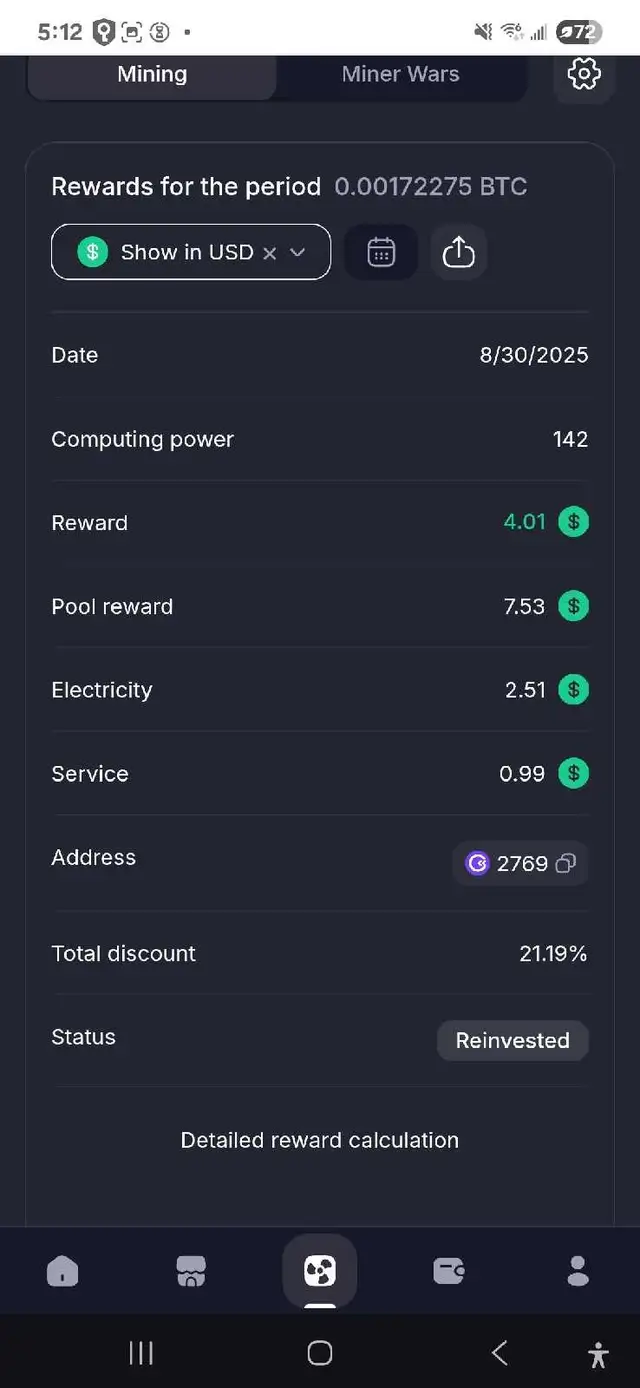The height and width of the screenshot is (1388, 640).
Task: Open the Shop icon in bottom navigation
Action: tap(190, 1270)
